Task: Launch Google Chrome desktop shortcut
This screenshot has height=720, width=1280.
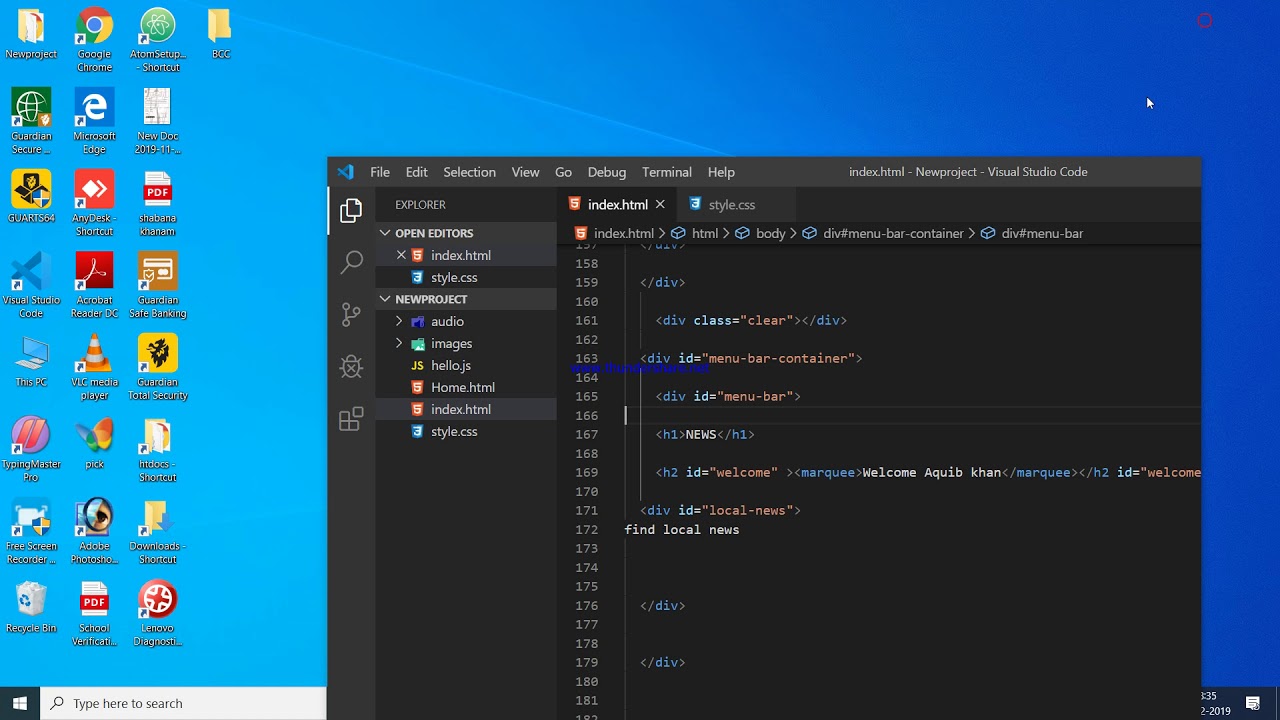Action: pyautogui.click(x=94, y=40)
